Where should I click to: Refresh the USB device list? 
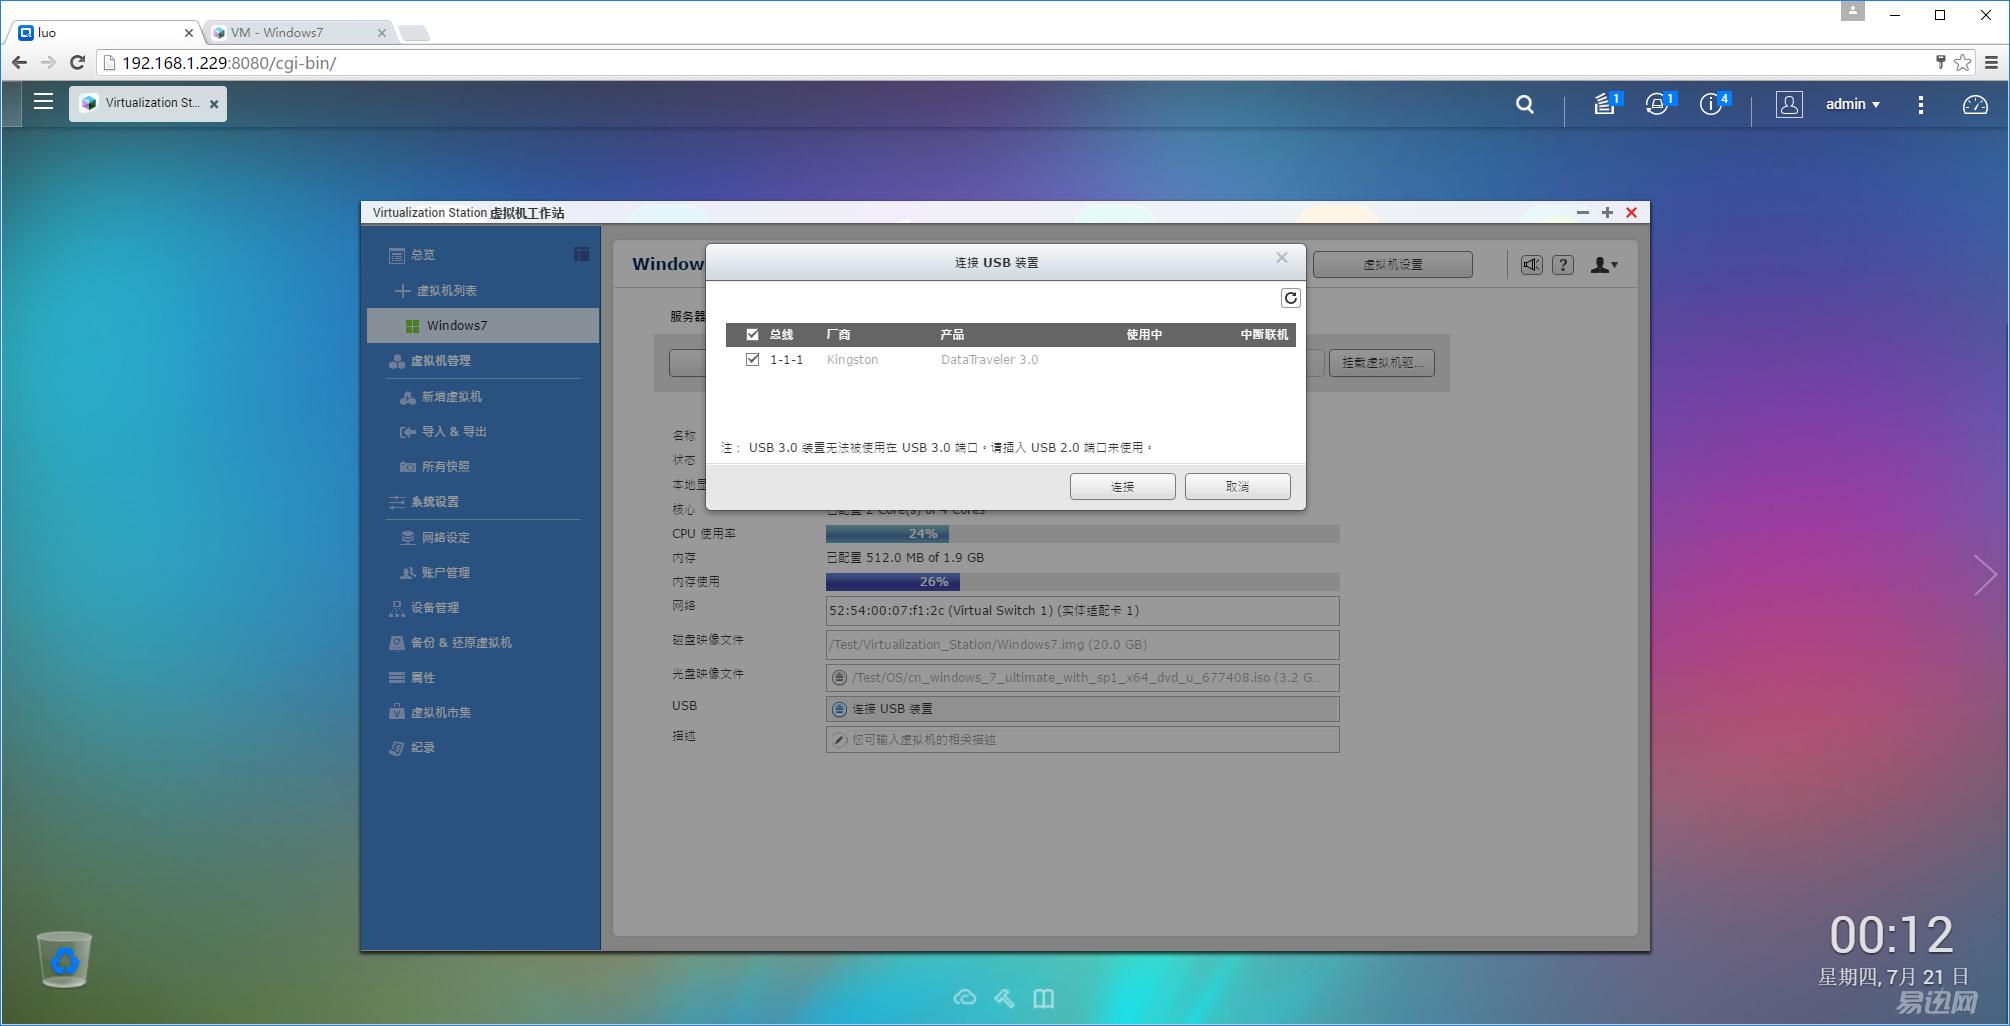tap(1290, 298)
